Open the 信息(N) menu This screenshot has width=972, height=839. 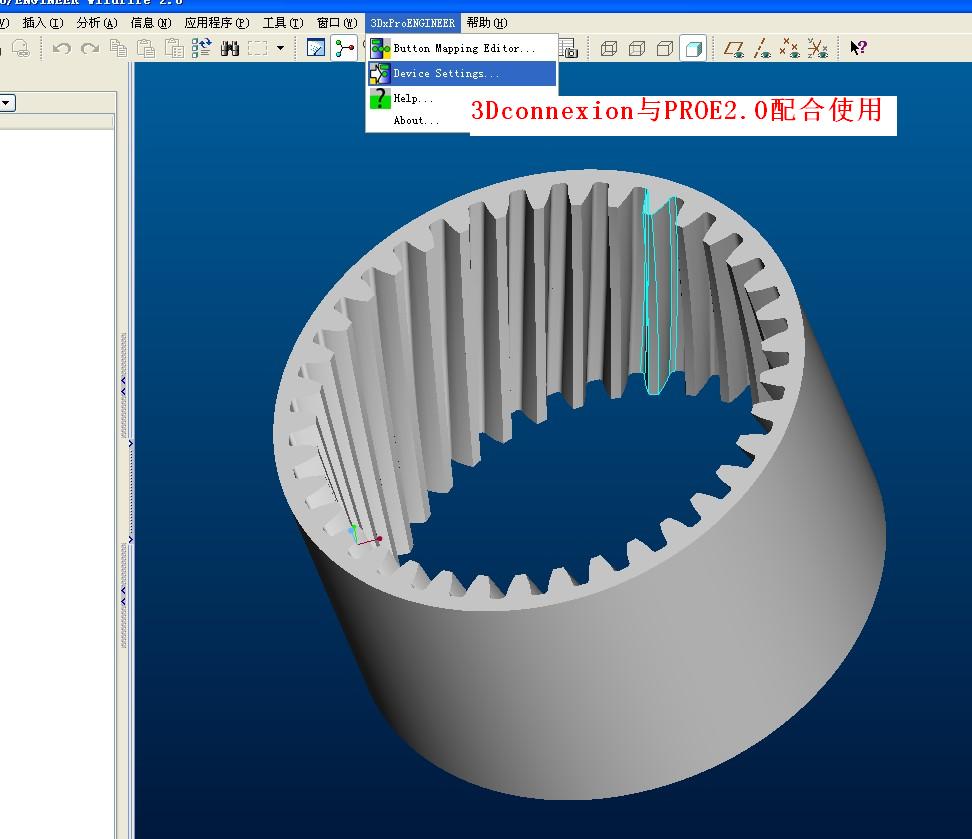tap(151, 23)
